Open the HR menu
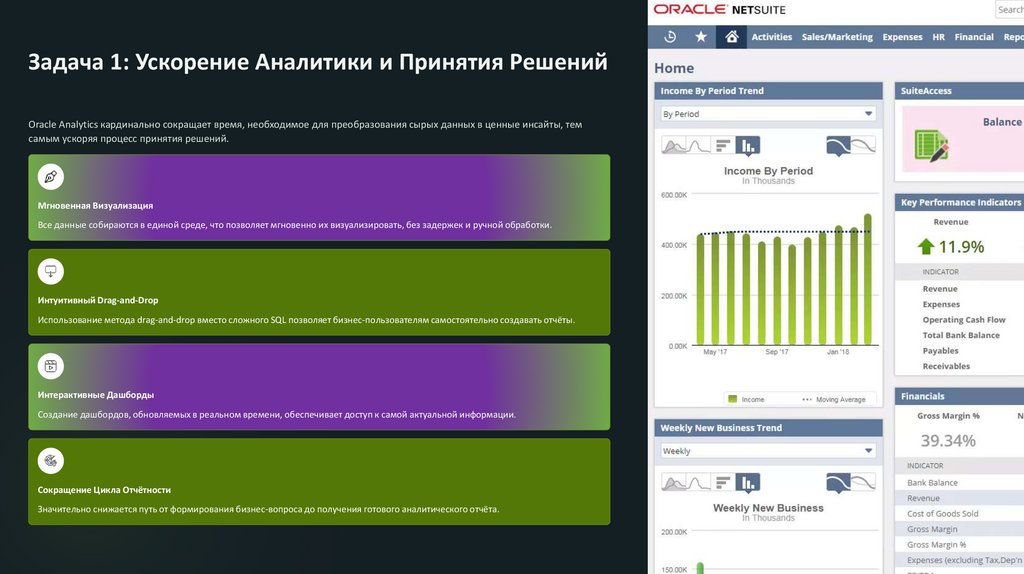Screen dimensions: 1024x574 [938, 37]
